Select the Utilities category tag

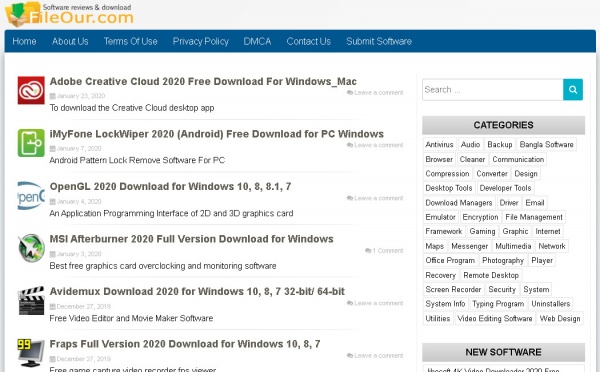coord(438,318)
